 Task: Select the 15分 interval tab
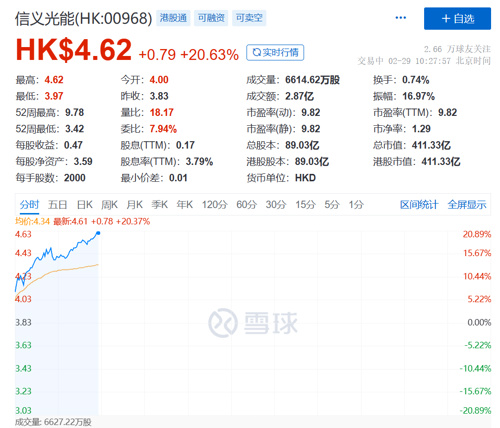(x=305, y=204)
